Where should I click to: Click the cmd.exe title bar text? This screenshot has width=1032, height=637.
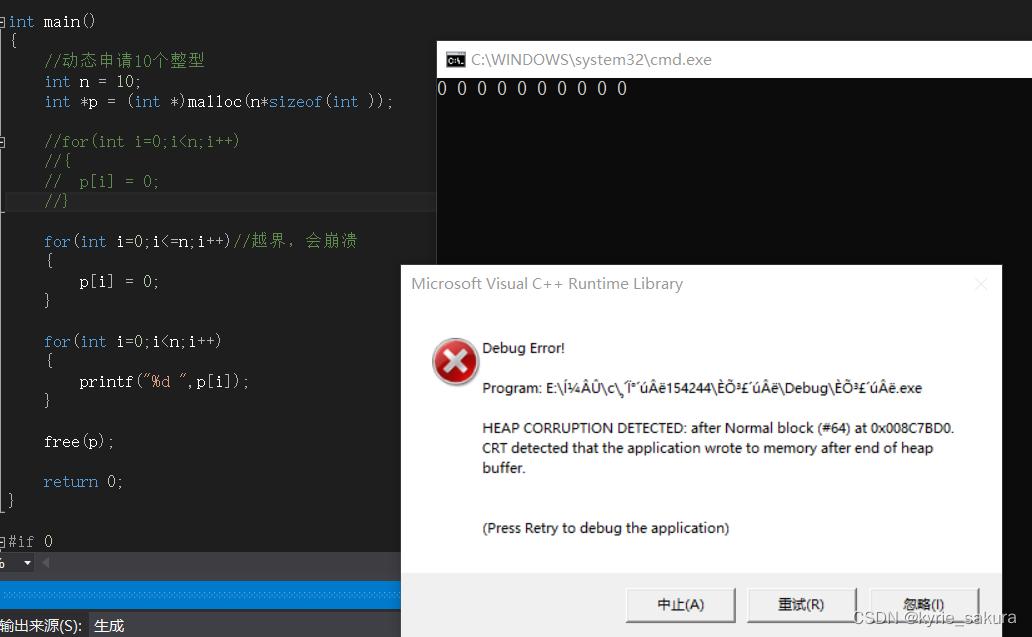(591, 60)
